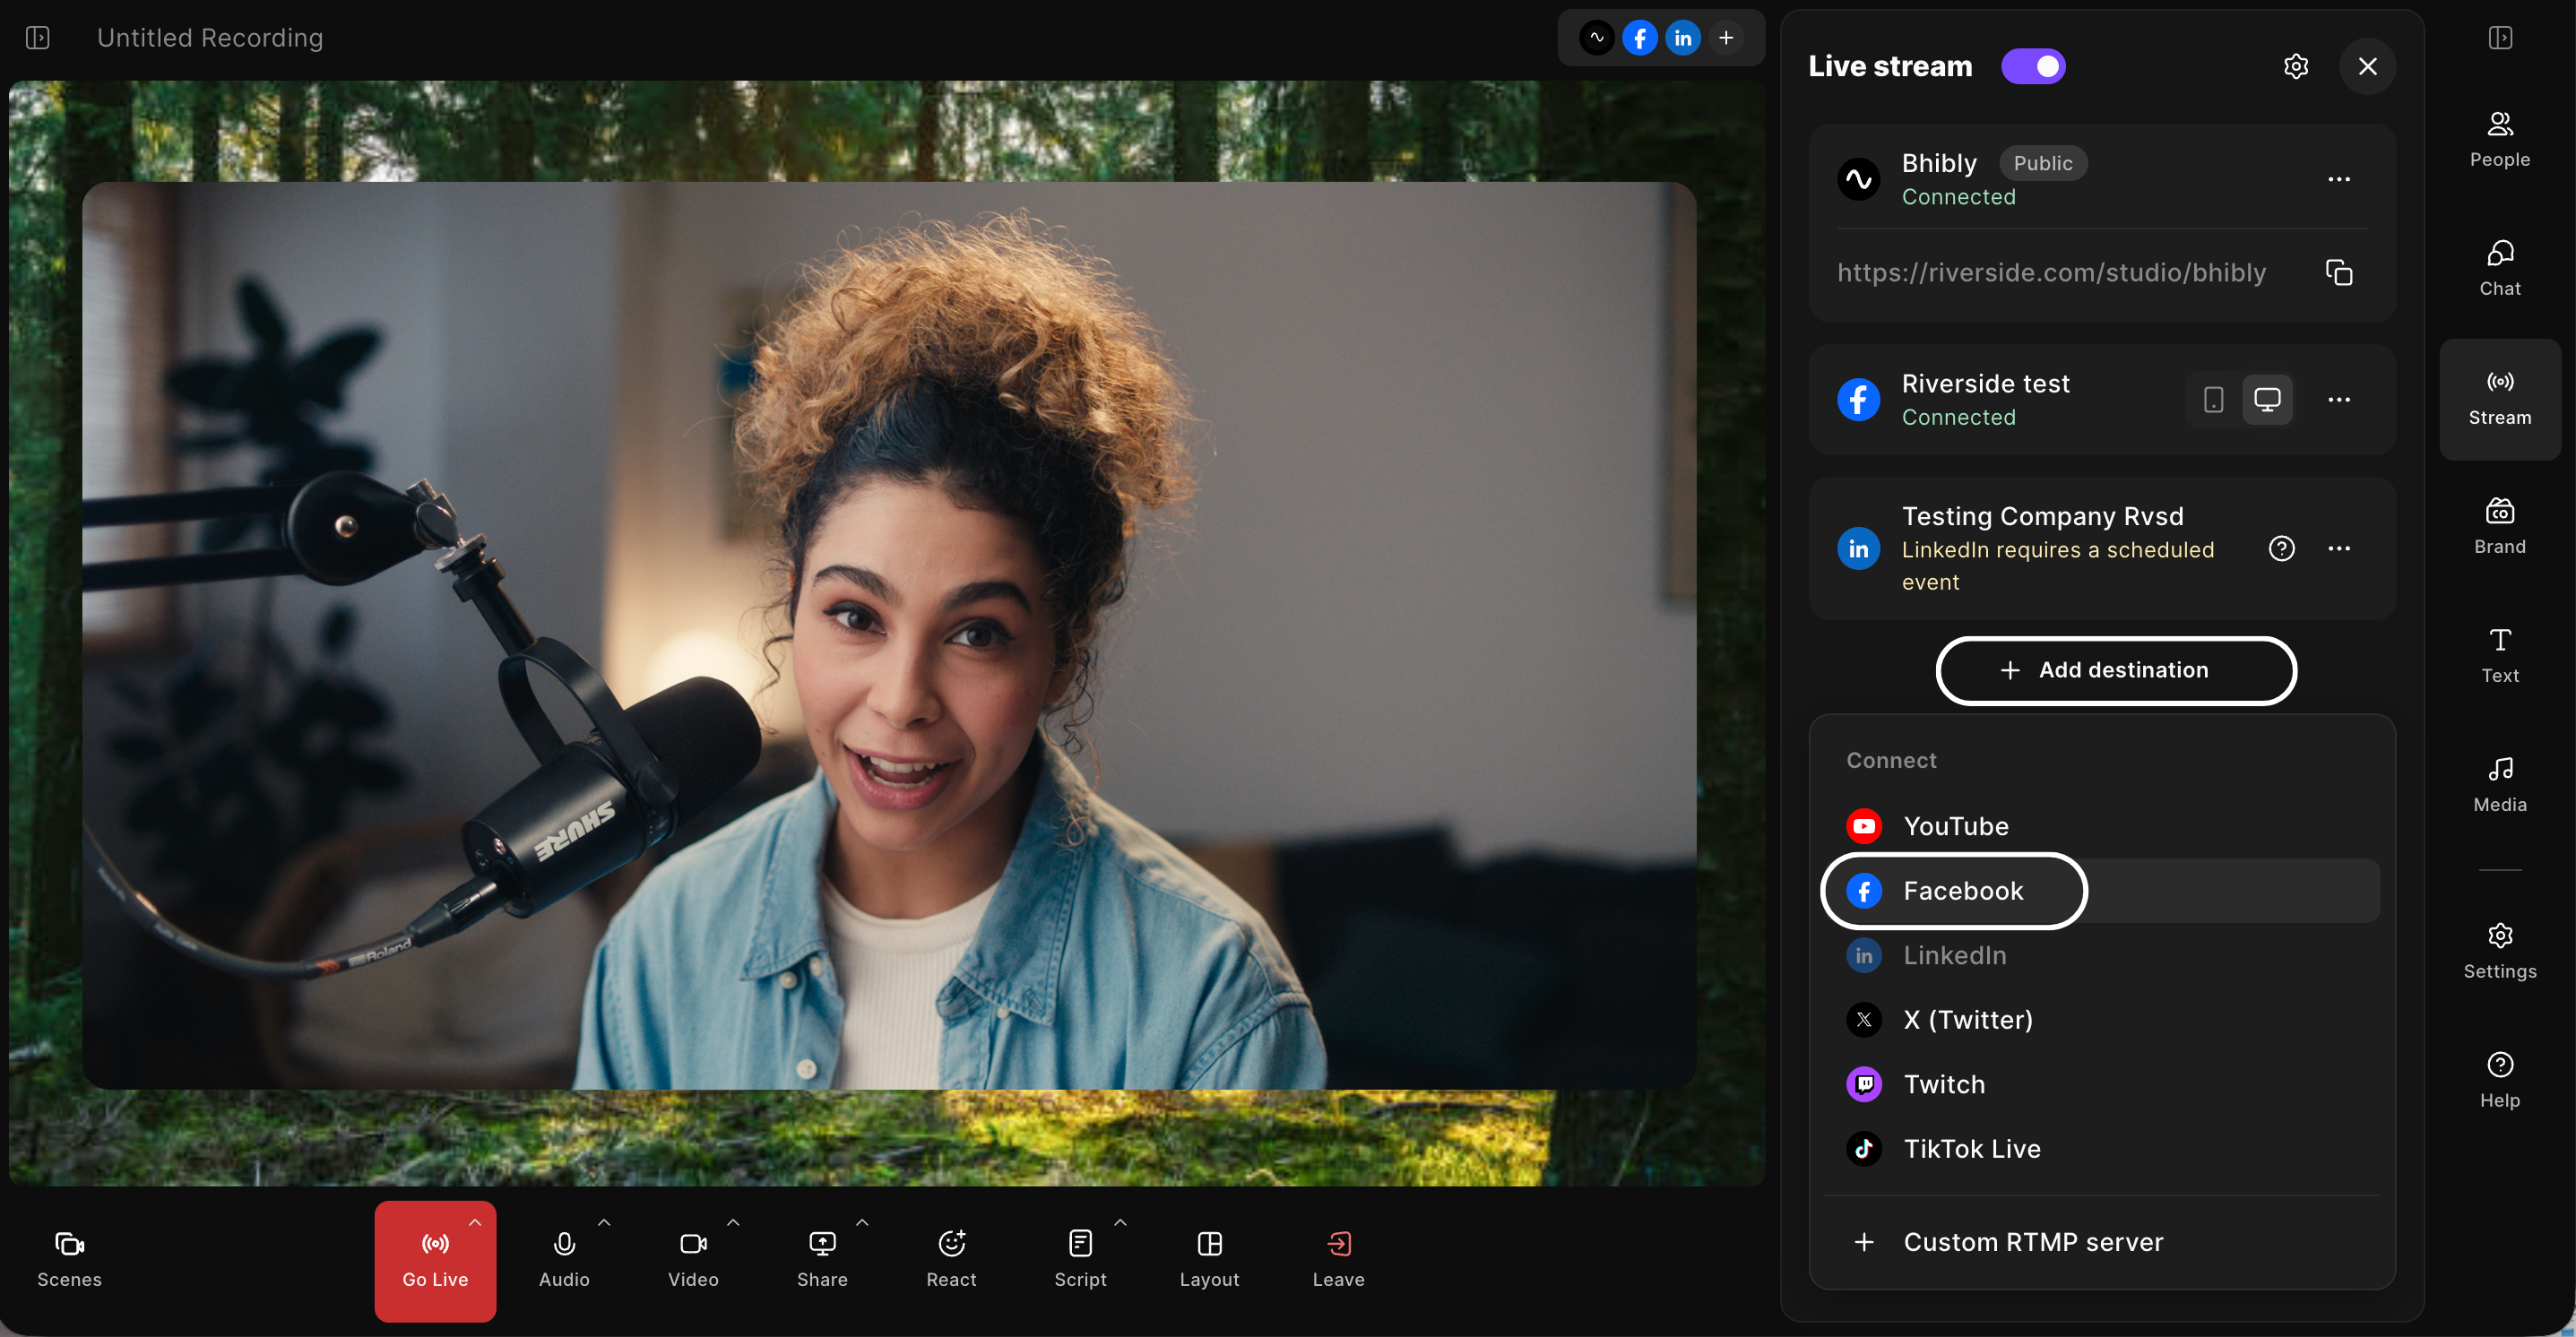The width and height of the screenshot is (2576, 1337).
Task: Toggle the Video camera
Action: 693,1260
